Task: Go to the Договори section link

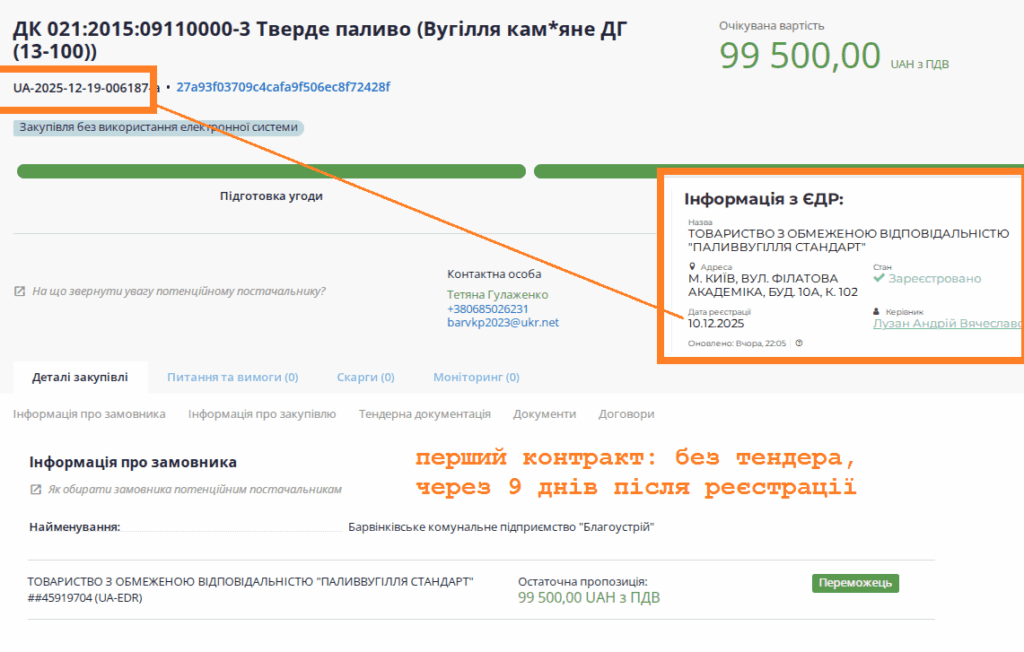Action: tap(626, 413)
